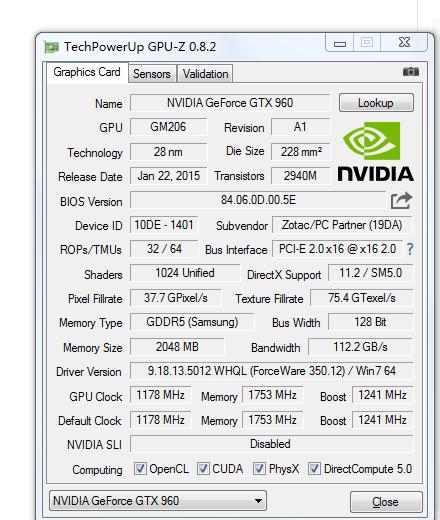
Task: Click the Bandwidth field 112.2 GB/s
Action: click(360, 347)
